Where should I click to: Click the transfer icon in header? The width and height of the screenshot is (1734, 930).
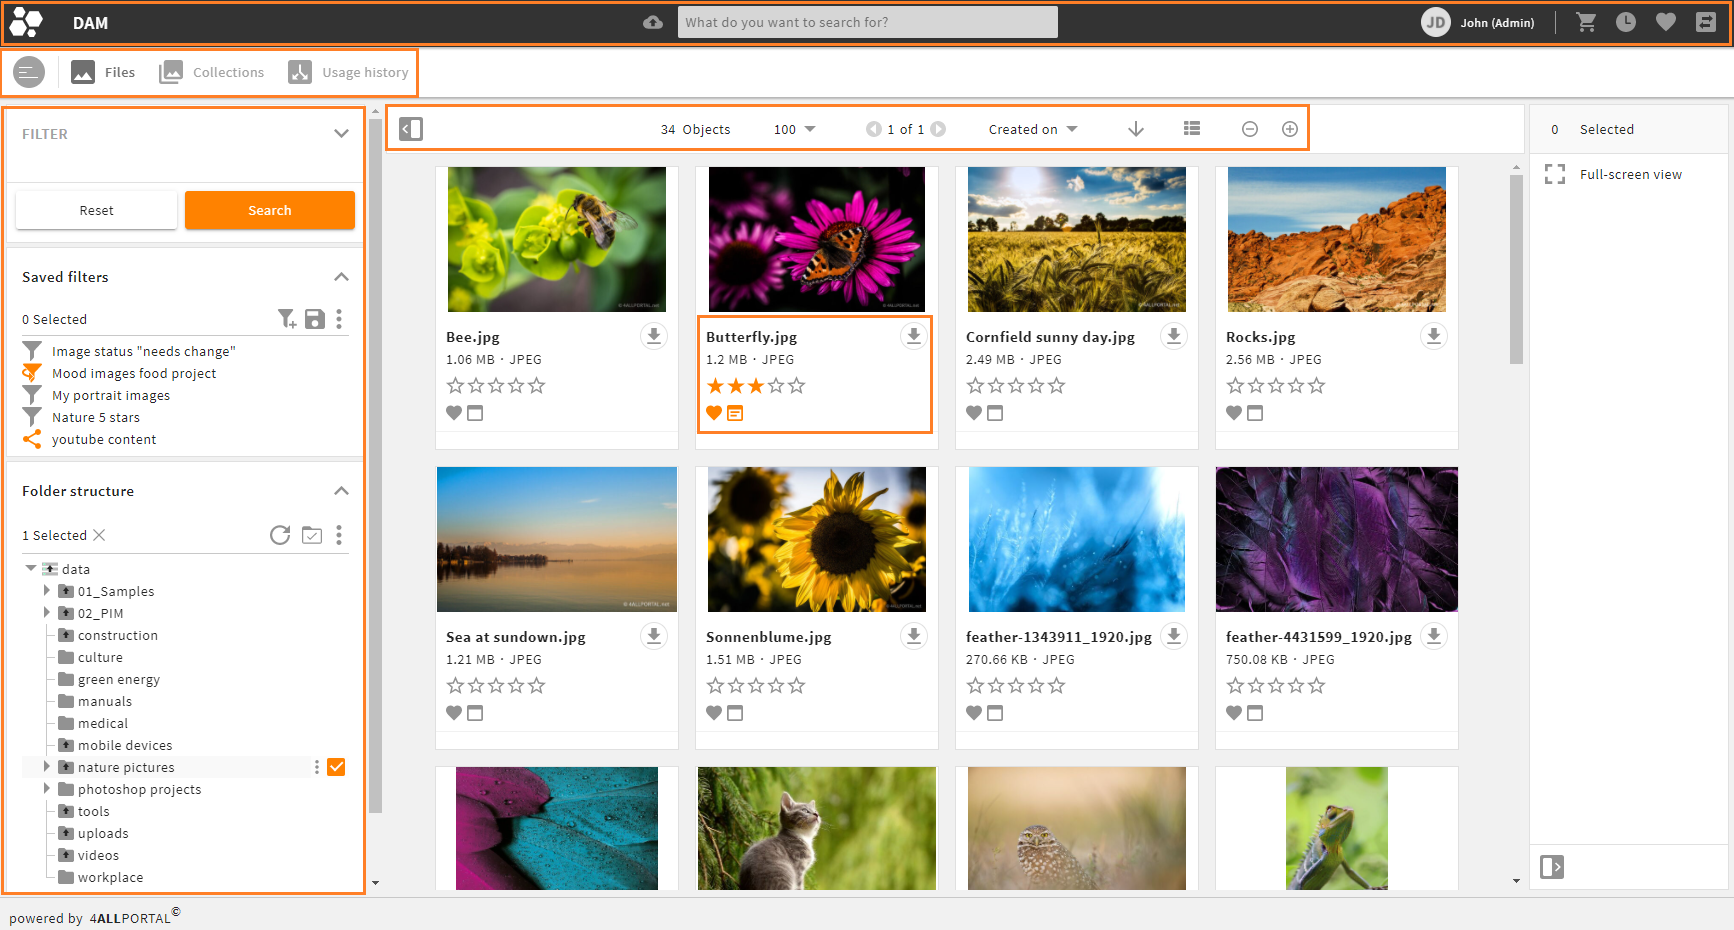[1706, 22]
